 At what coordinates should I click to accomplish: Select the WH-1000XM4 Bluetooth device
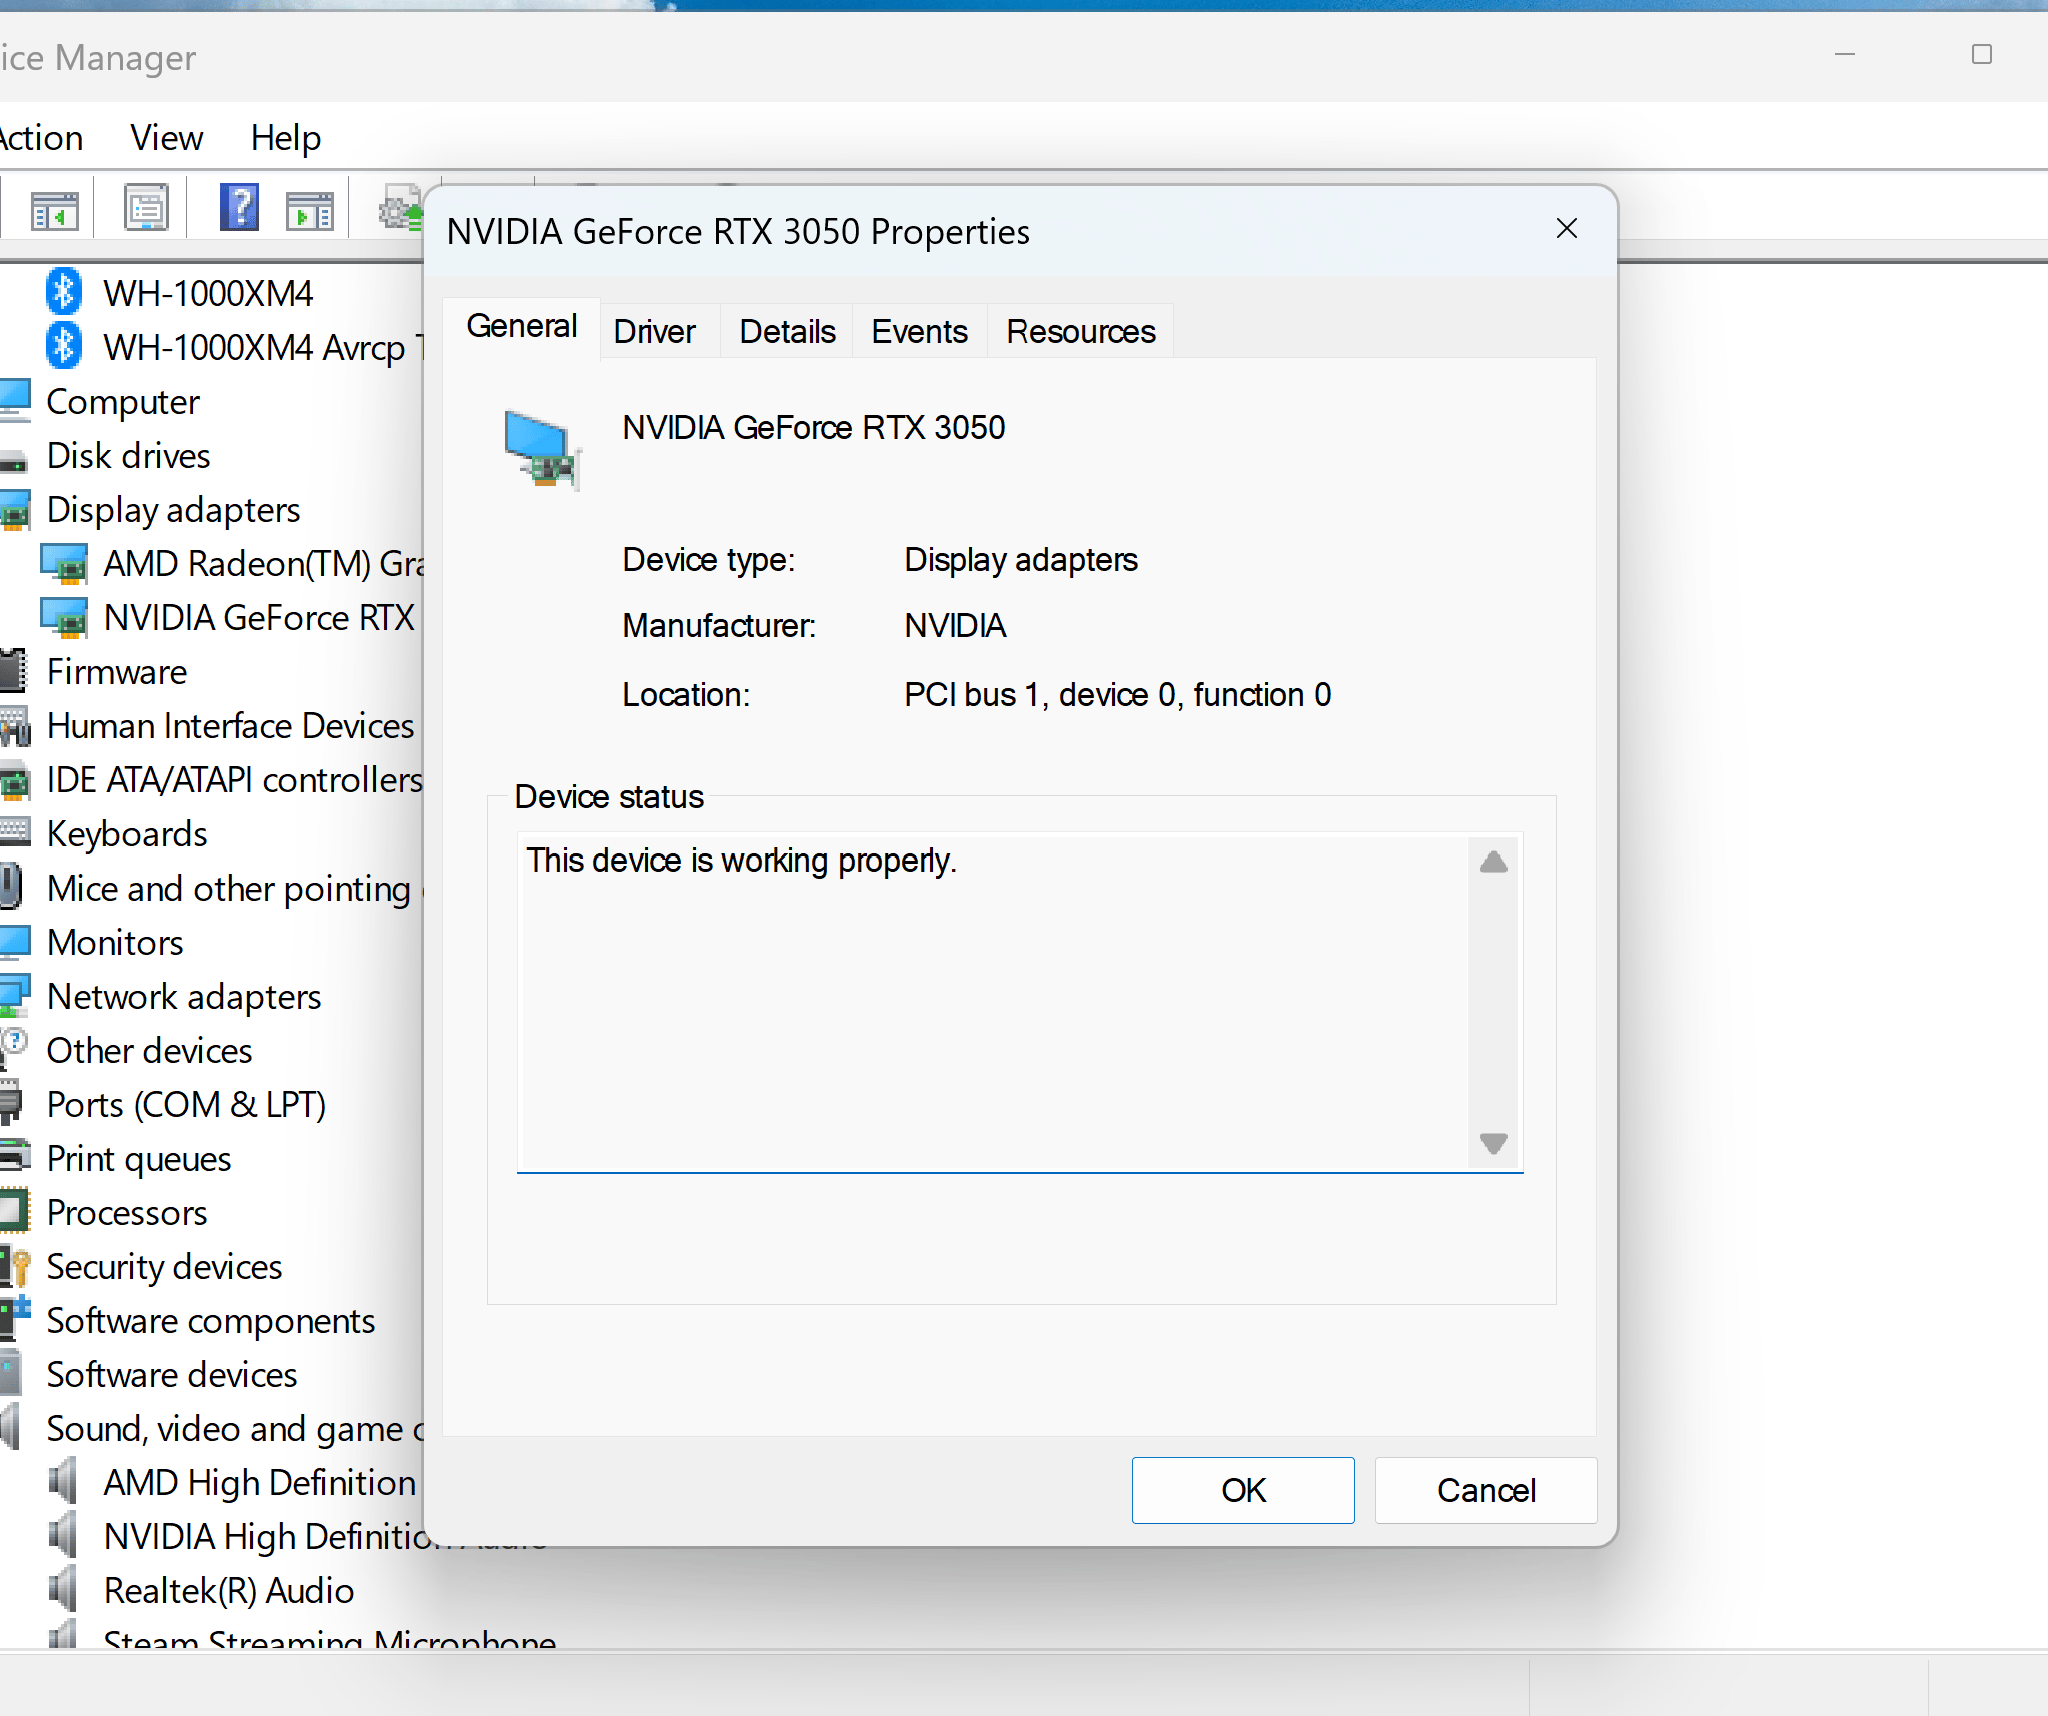(x=208, y=293)
